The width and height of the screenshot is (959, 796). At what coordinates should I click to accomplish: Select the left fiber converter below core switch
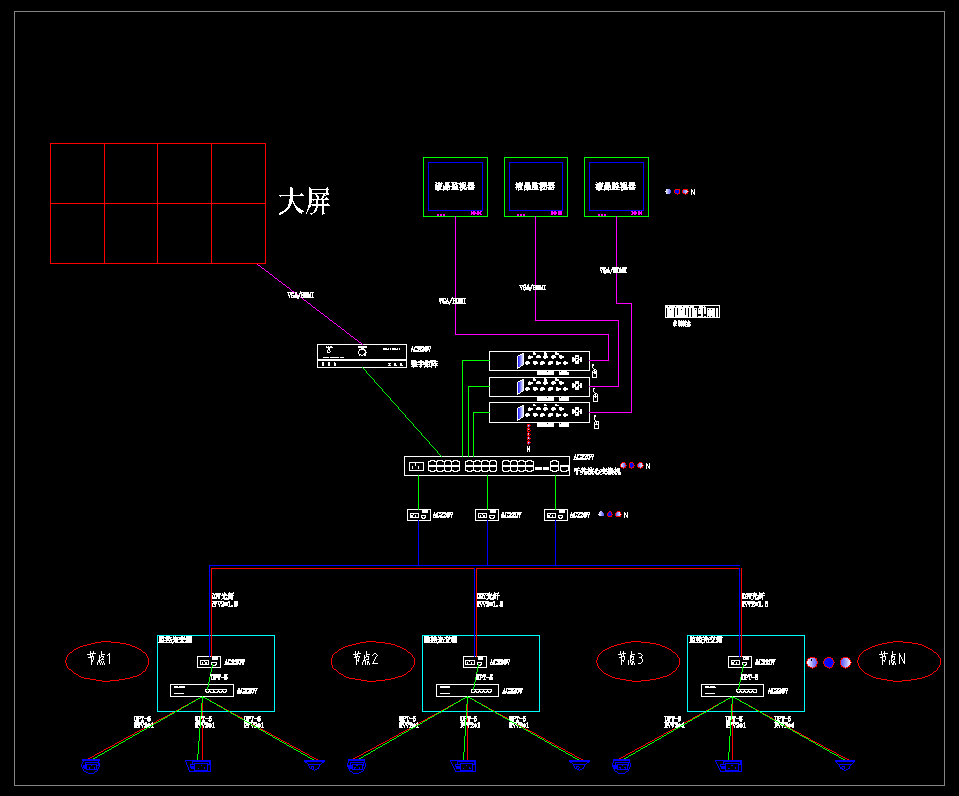[x=419, y=515]
